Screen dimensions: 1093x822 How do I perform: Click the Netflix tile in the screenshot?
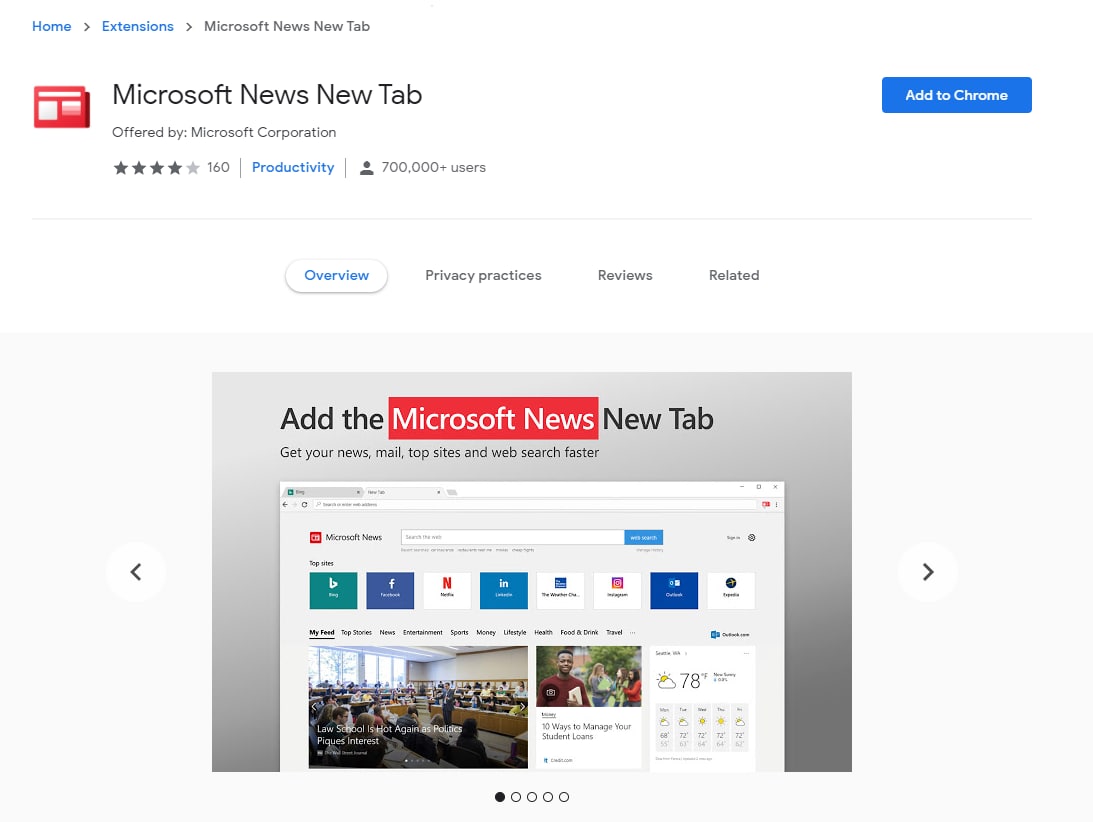click(x=447, y=591)
